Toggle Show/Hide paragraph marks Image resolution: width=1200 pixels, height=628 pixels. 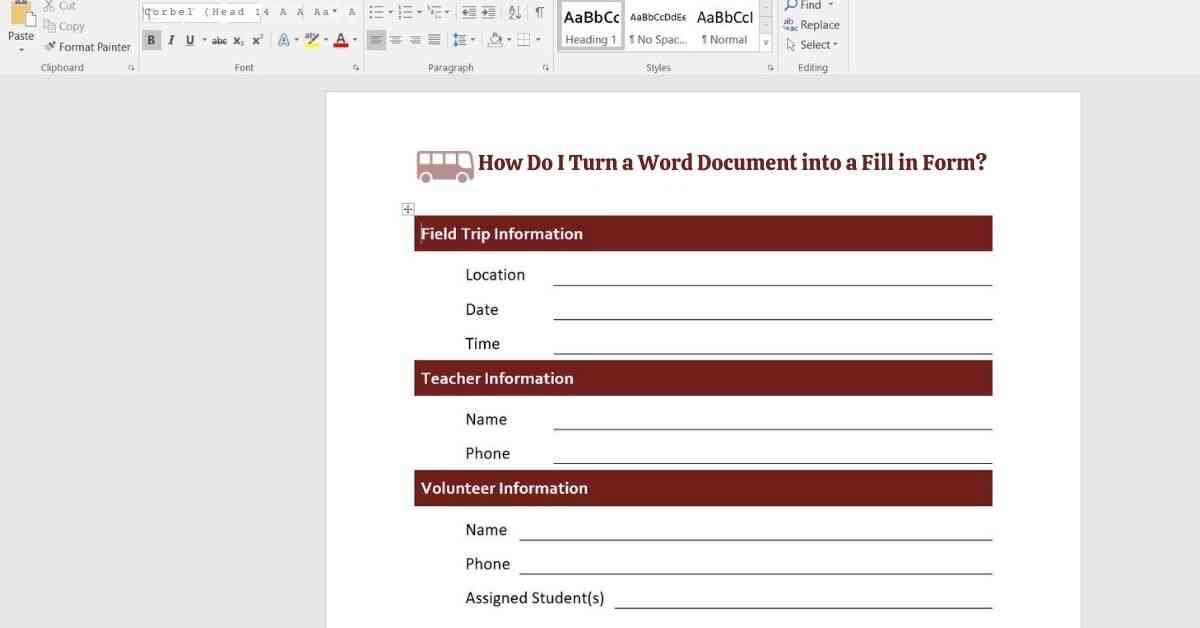click(539, 13)
